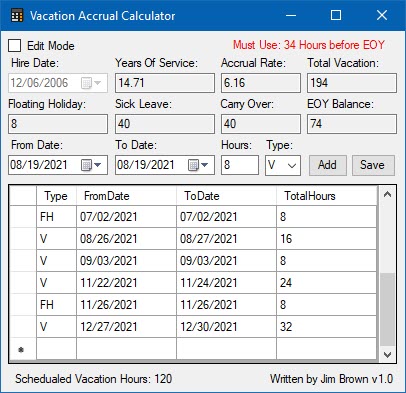
Task: Click the EOY Balance field showing 74
Action: click(352, 124)
